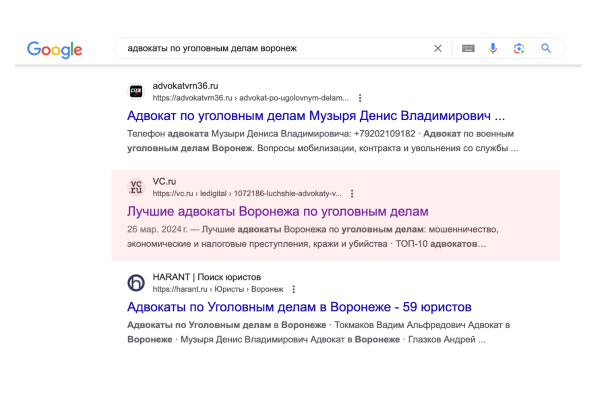Start voice search with microphone icon
600x400 pixels.
click(493, 48)
